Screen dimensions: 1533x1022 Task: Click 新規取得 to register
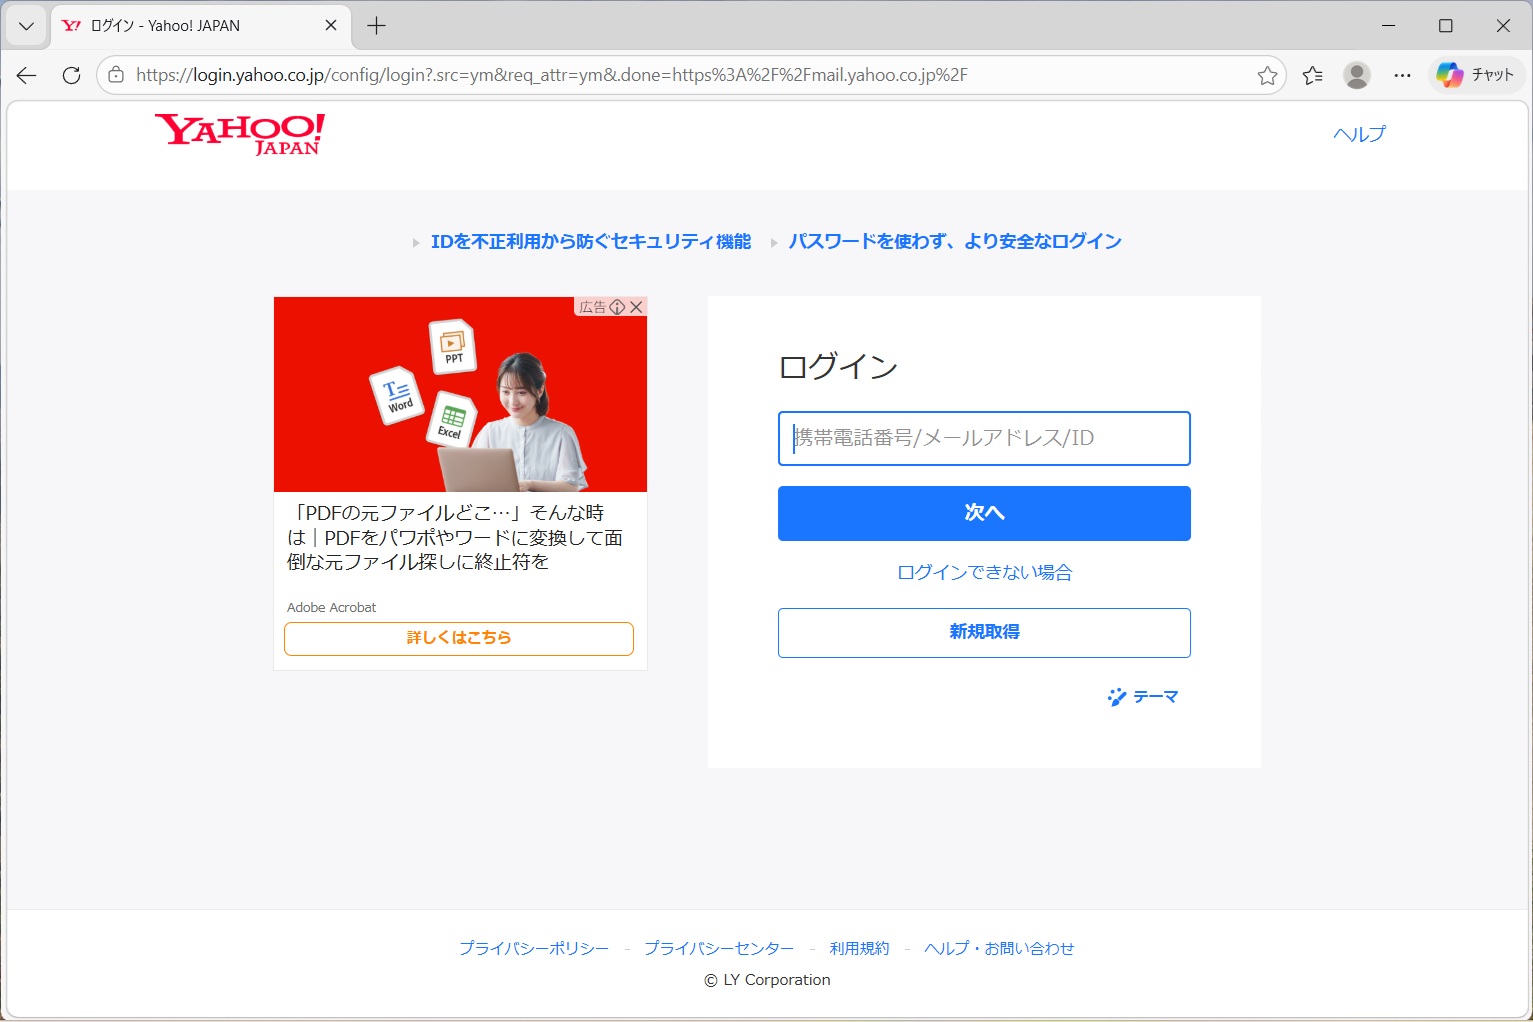tap(984, 632)
